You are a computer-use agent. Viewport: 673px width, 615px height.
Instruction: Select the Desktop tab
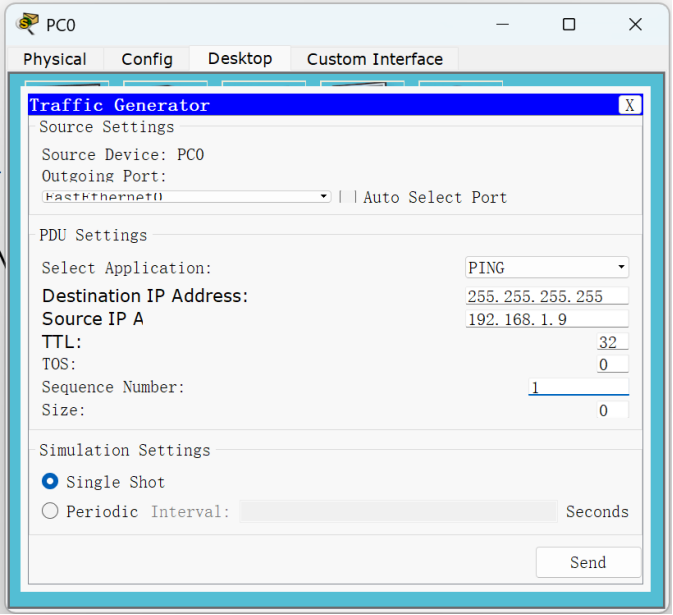click(240, 58)
